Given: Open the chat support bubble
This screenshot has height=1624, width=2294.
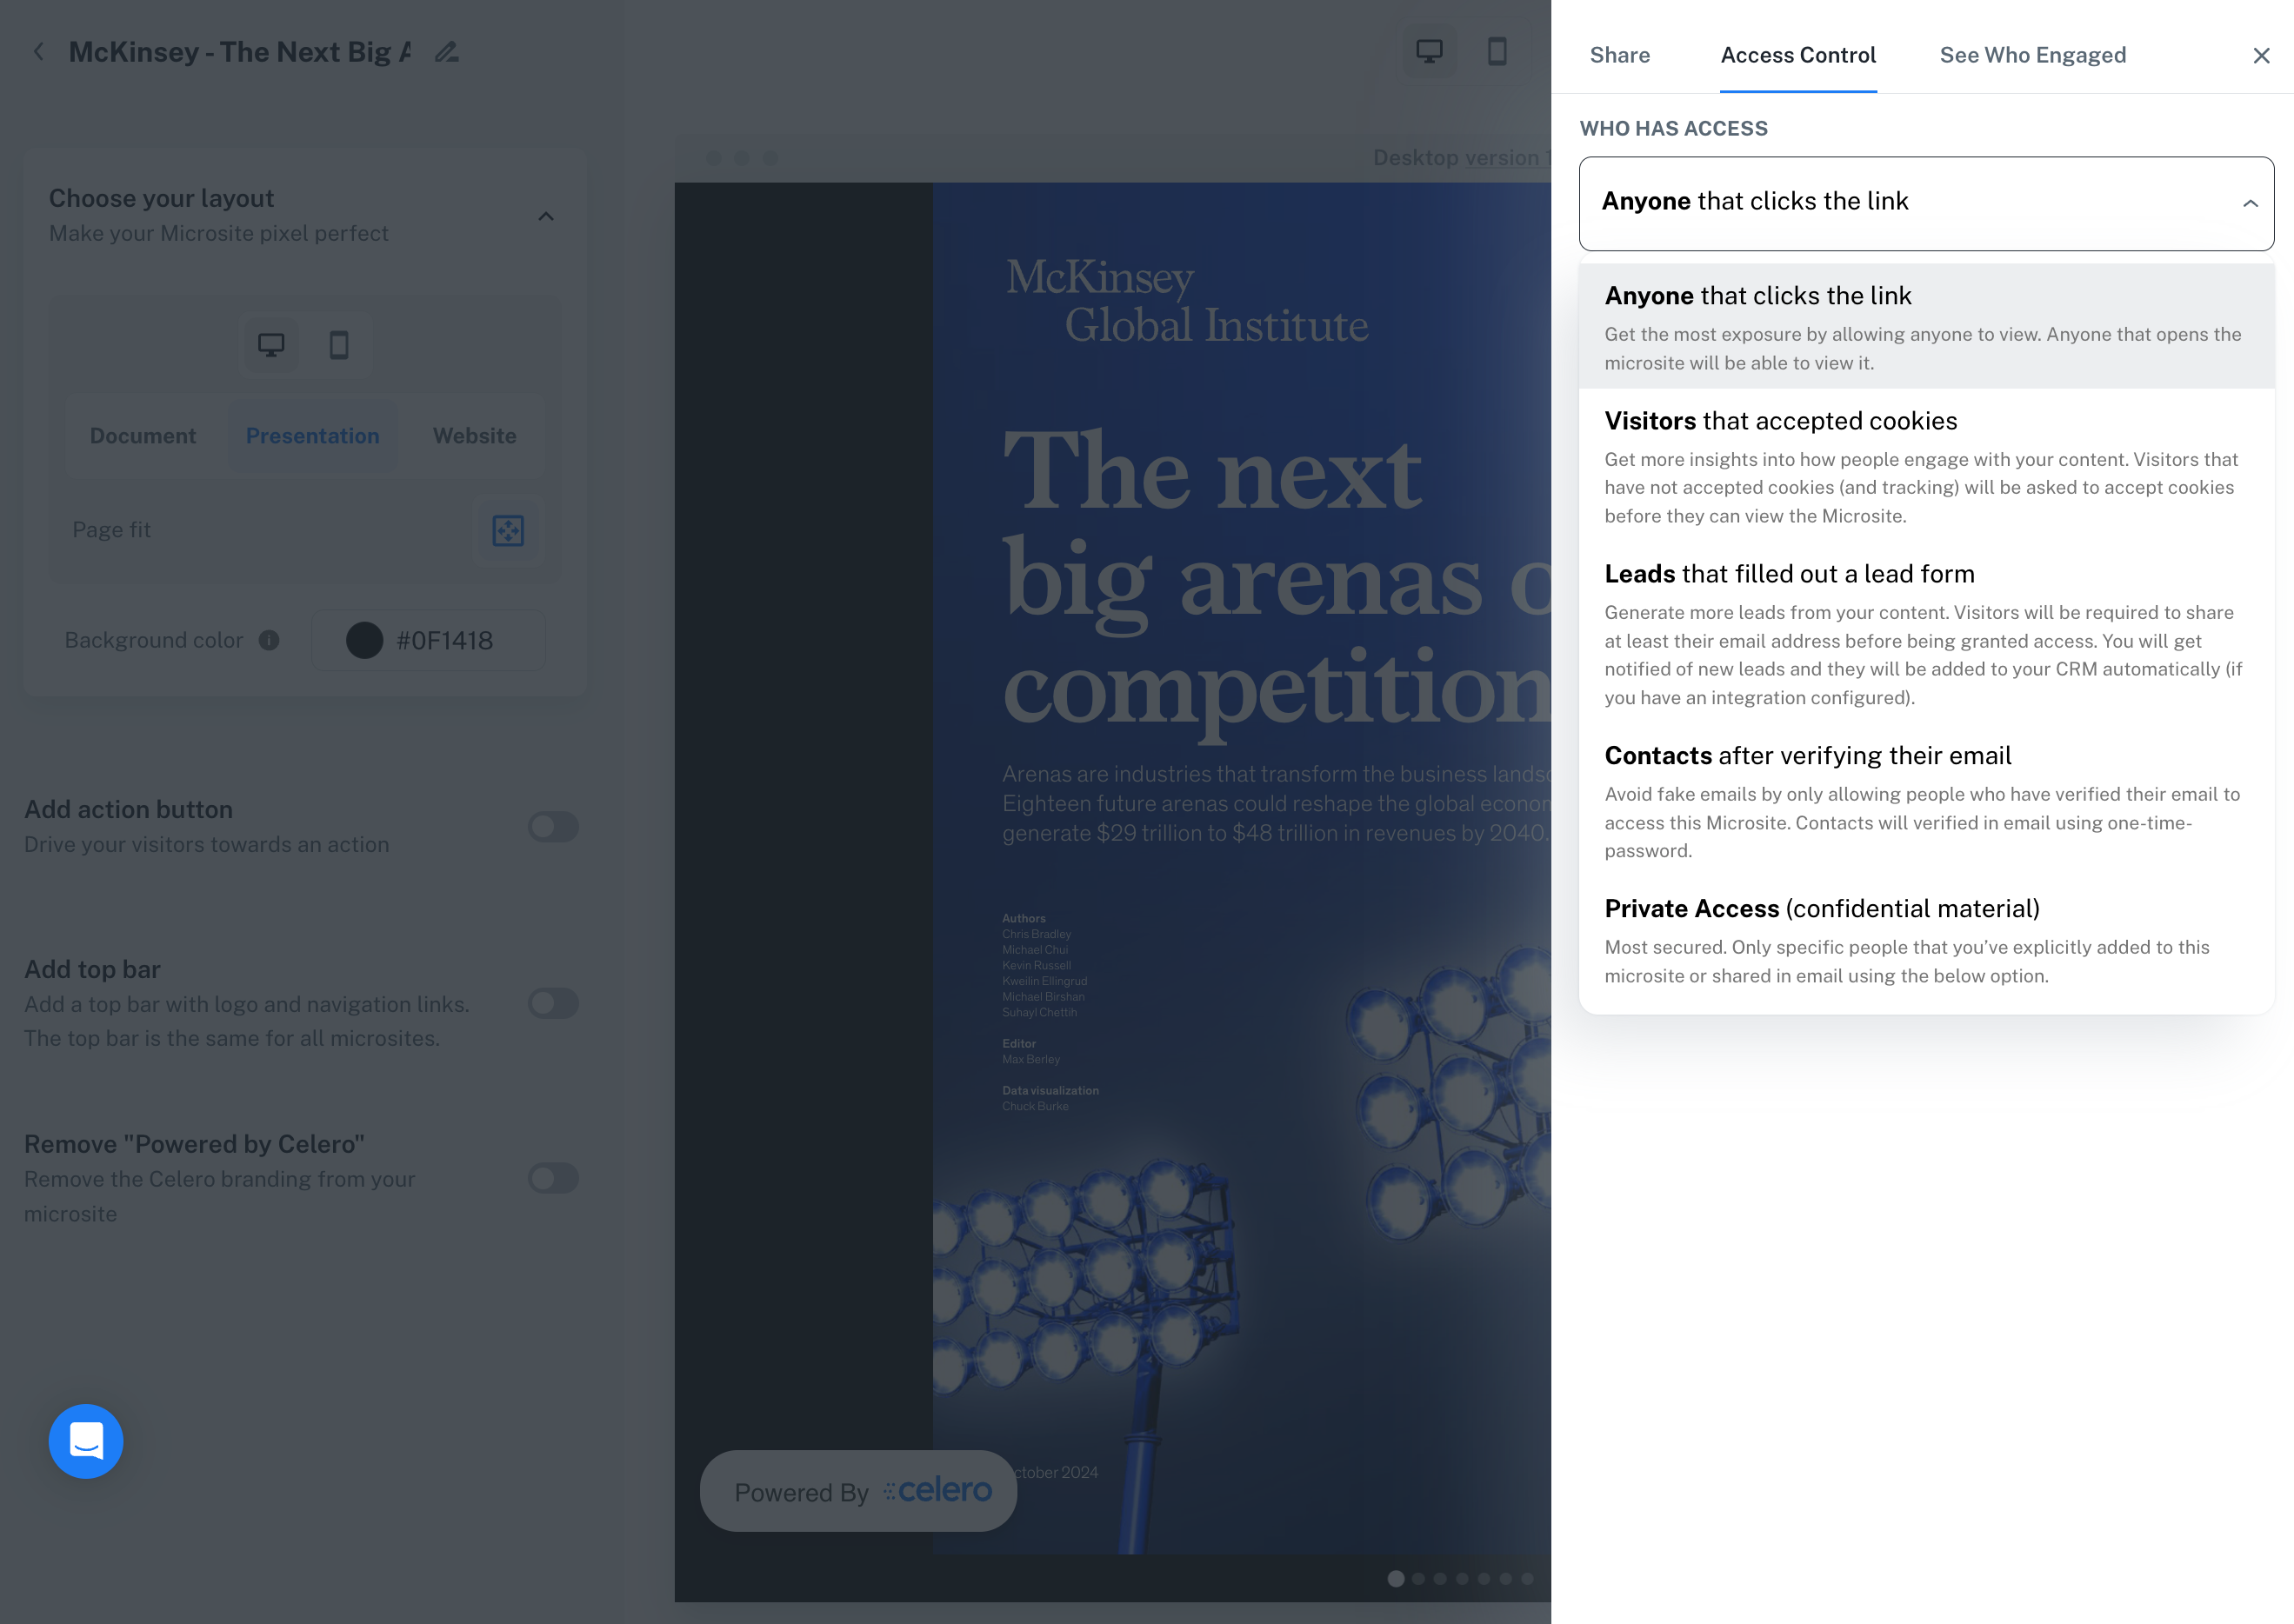Looking at the screenshot, I should [x=86, y=1441].
